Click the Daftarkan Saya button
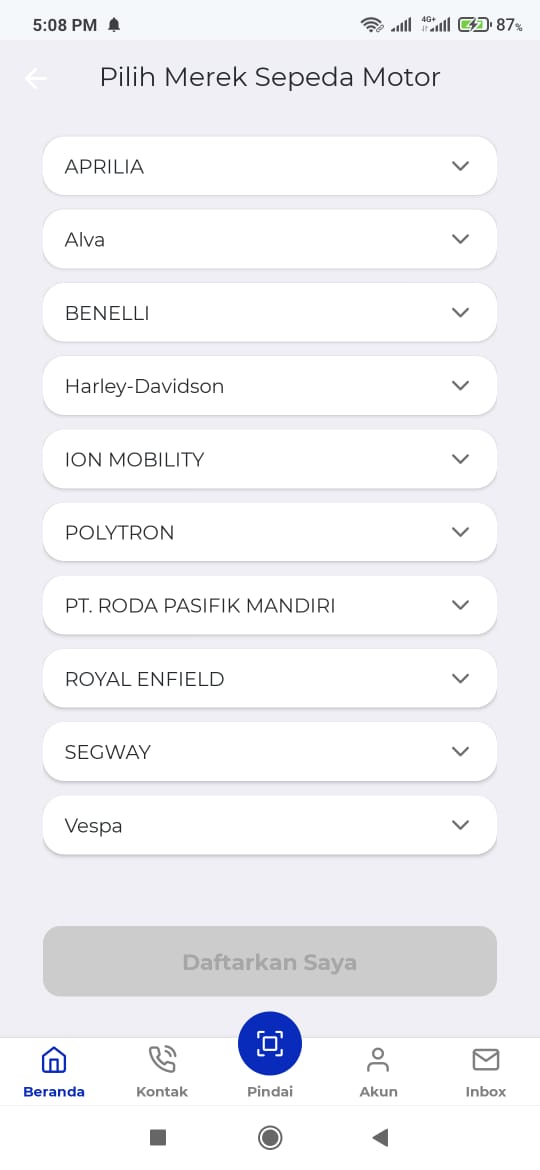Image resolution: width=540 pixels, height=1170 pixels. [270, 962]
